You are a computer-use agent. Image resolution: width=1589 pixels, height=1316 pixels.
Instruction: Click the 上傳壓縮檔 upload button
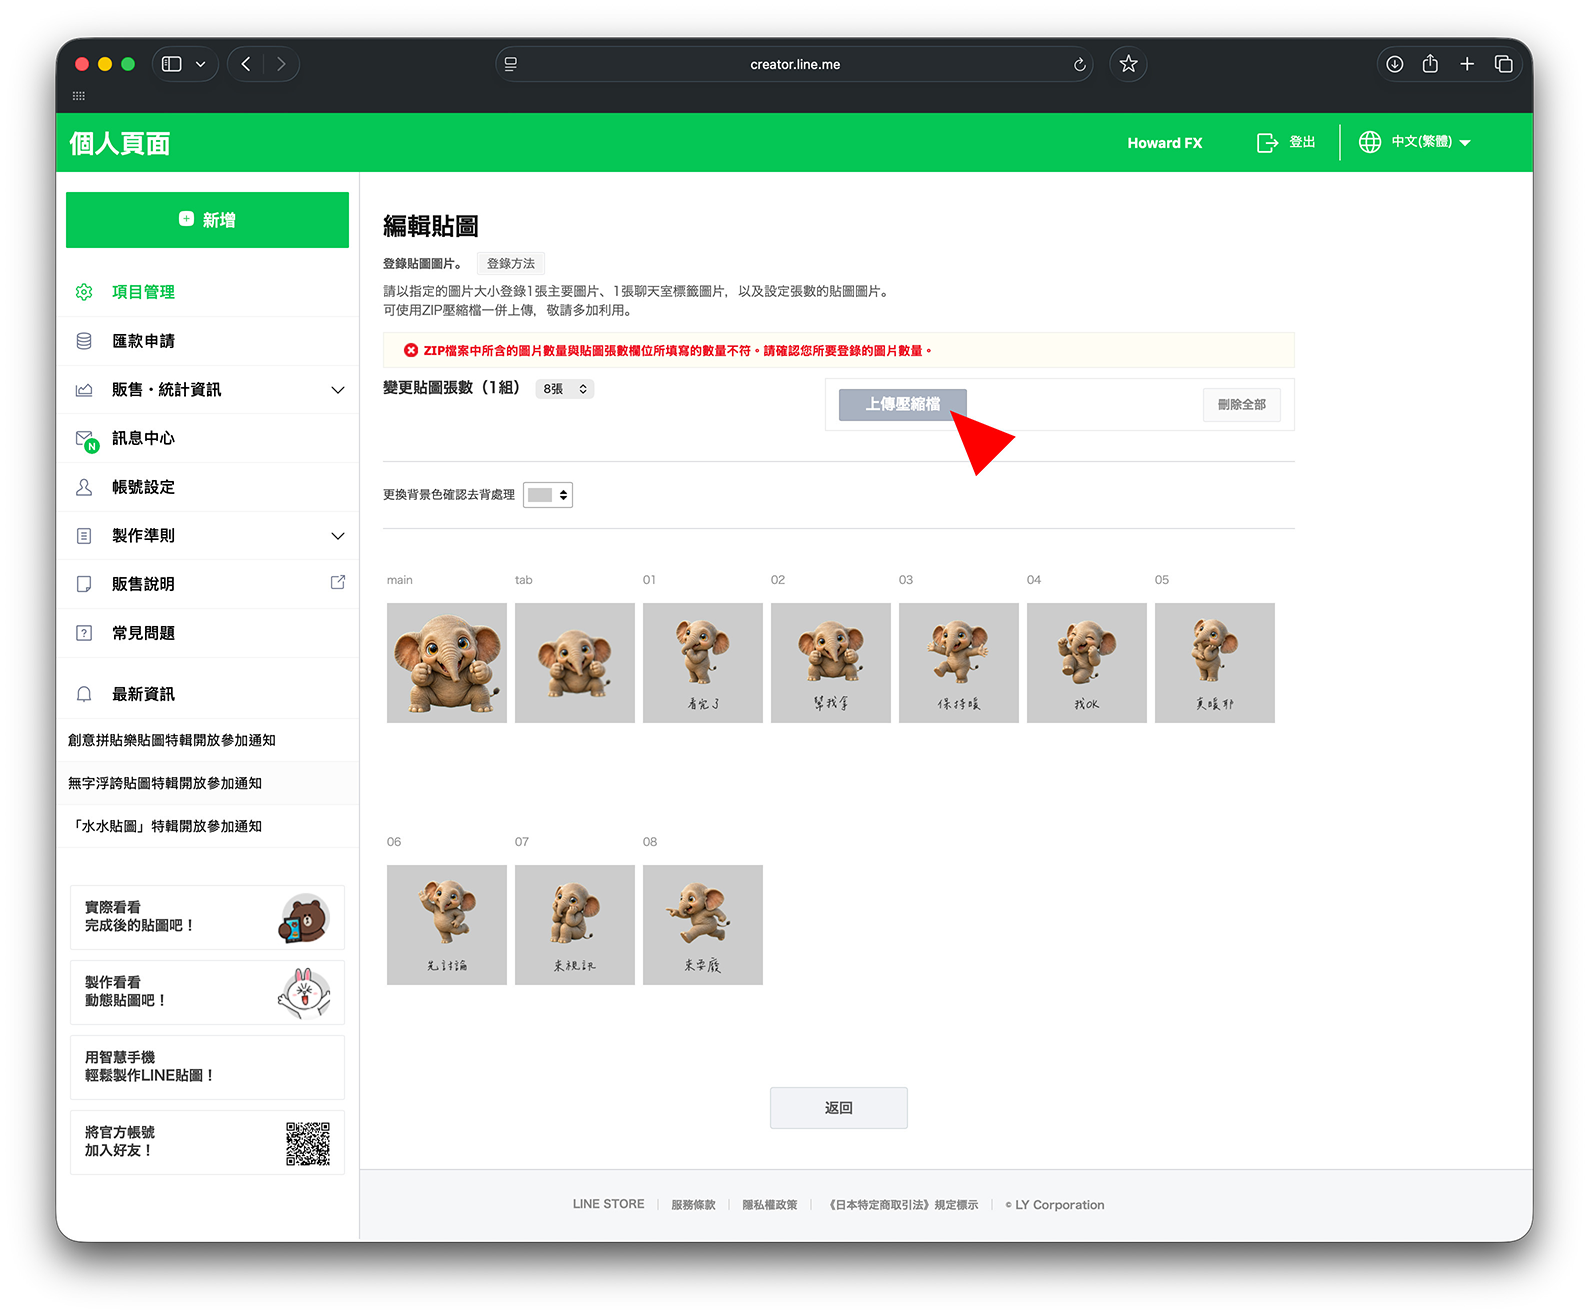tap(903, 404)
